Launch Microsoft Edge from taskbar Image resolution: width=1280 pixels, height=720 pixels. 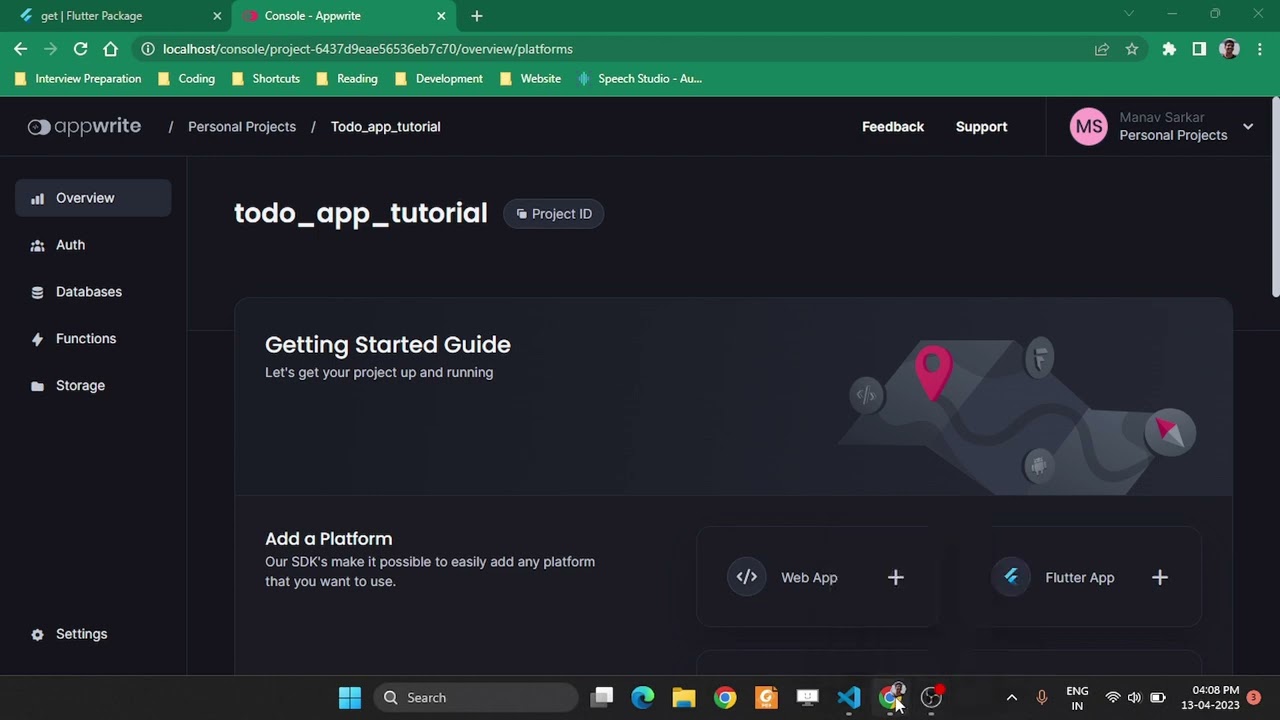[643, 698]
